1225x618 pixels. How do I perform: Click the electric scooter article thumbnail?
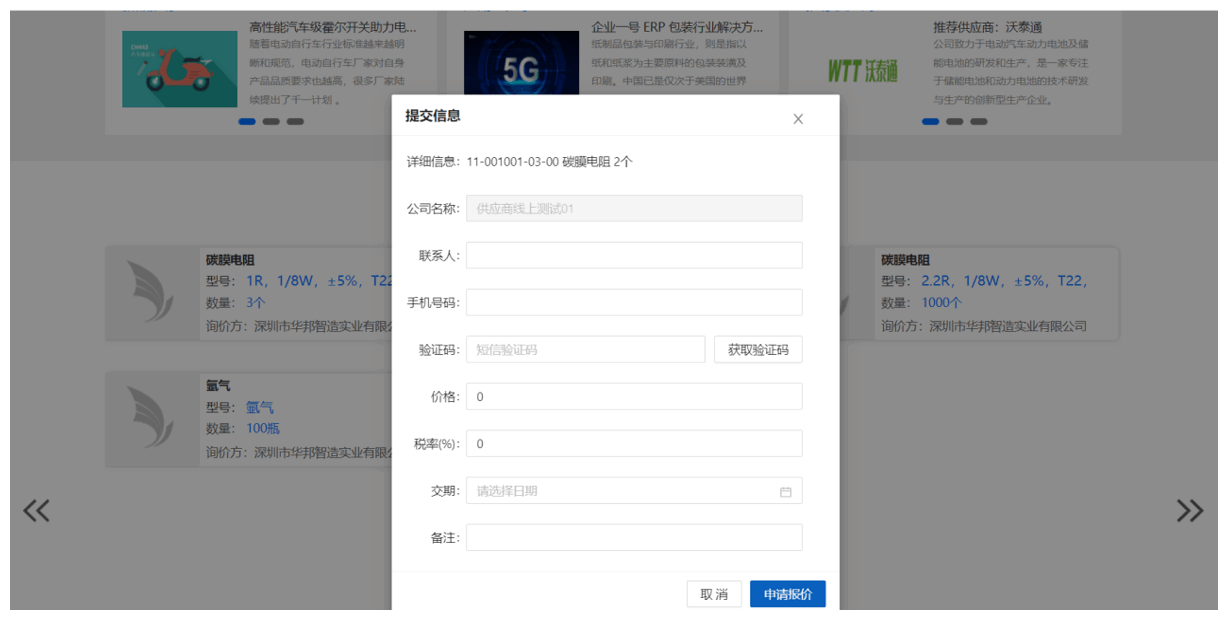tap(180, 69)
